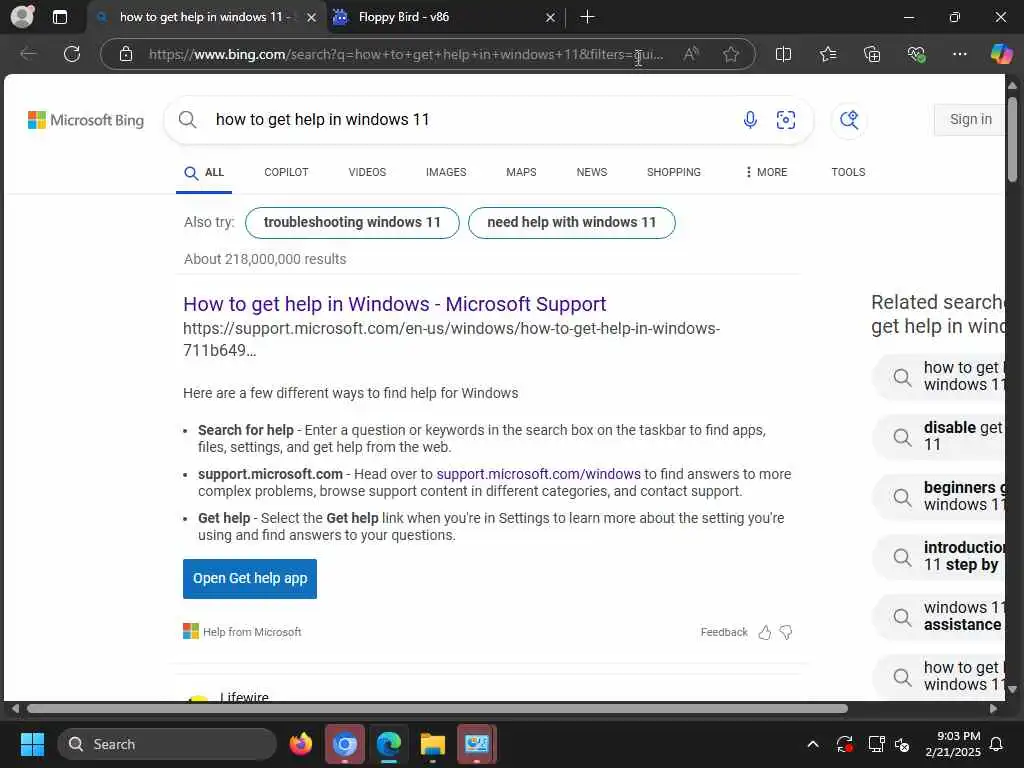
Task: Click the address bar URL
Action: [406, 54]
